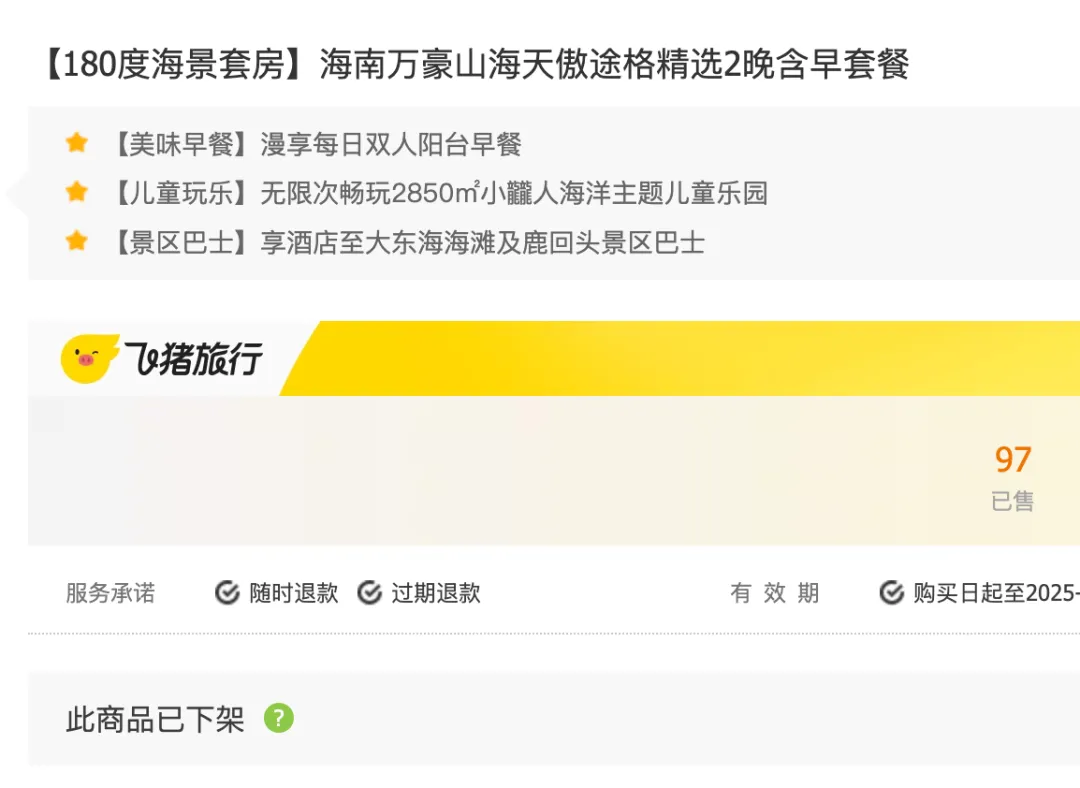The width and height of the screenshot is (1080, 788).
Task: Open the 180度海景套房 product title
Action: click(474, 66)
